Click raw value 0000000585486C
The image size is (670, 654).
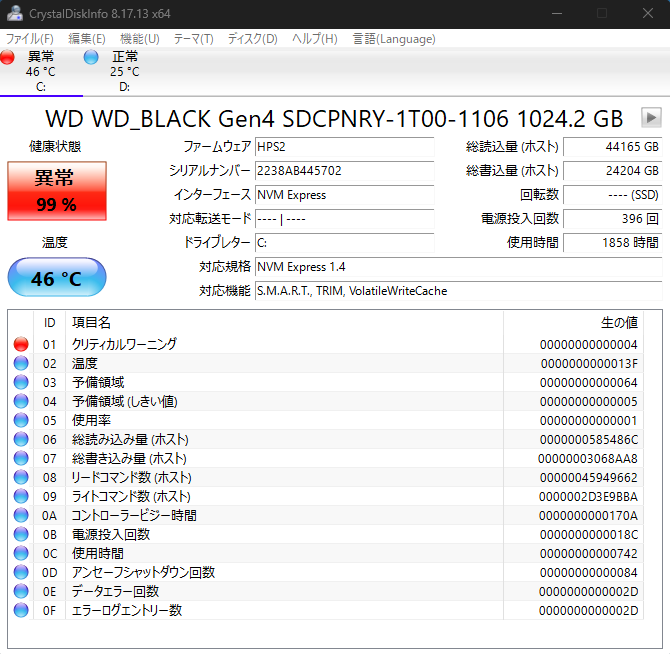tap(589, 440)
